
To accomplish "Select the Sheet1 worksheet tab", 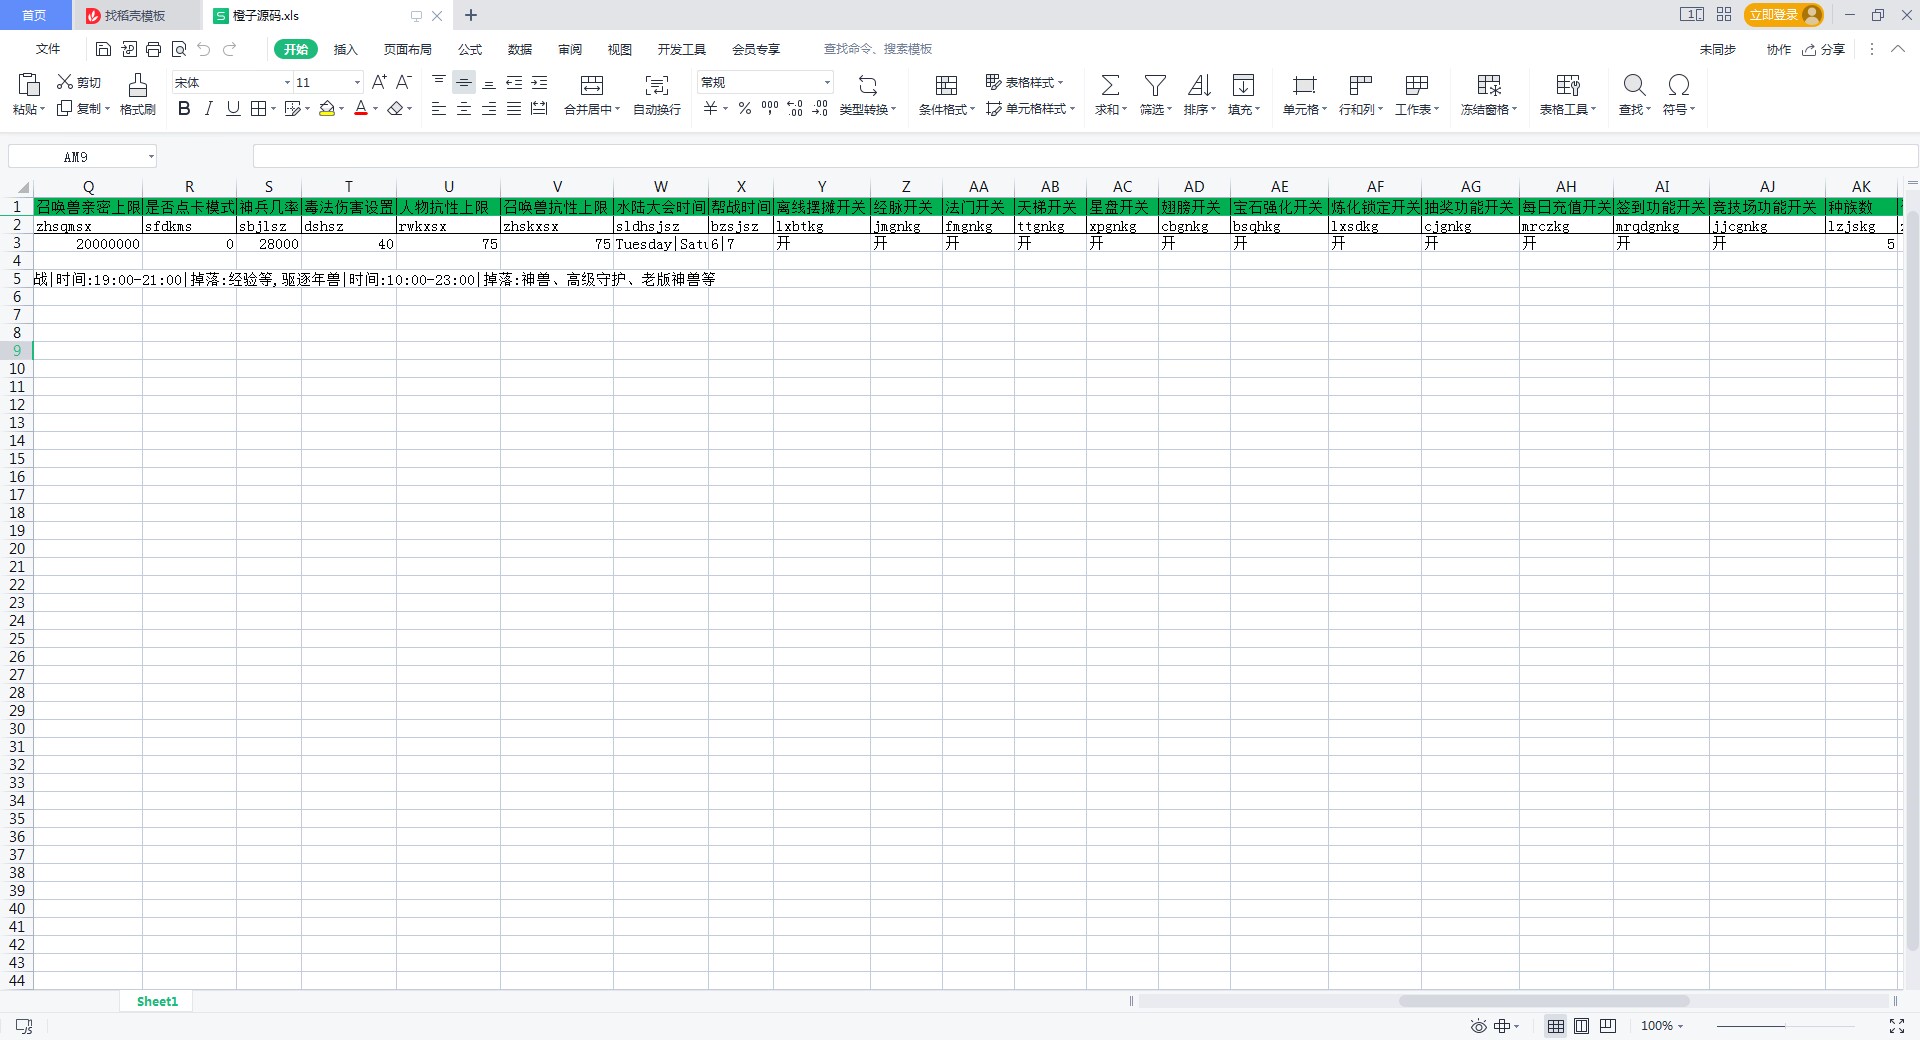I will 157,1001.
